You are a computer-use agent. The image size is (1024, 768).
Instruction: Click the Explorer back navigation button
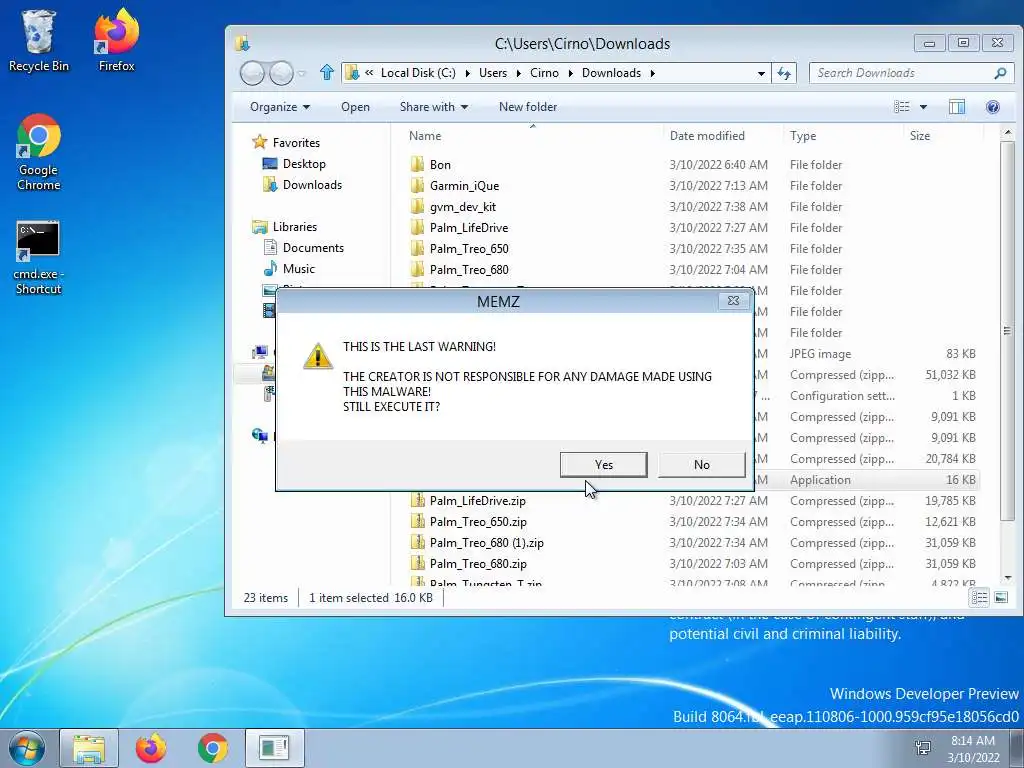point(252,73)
